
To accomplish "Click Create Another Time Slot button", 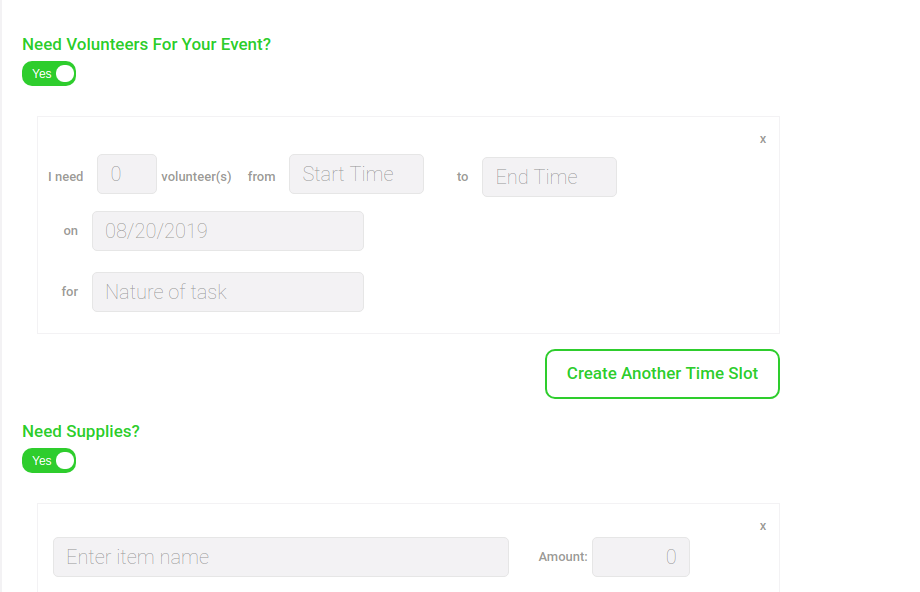I will [x=662, y=374].
